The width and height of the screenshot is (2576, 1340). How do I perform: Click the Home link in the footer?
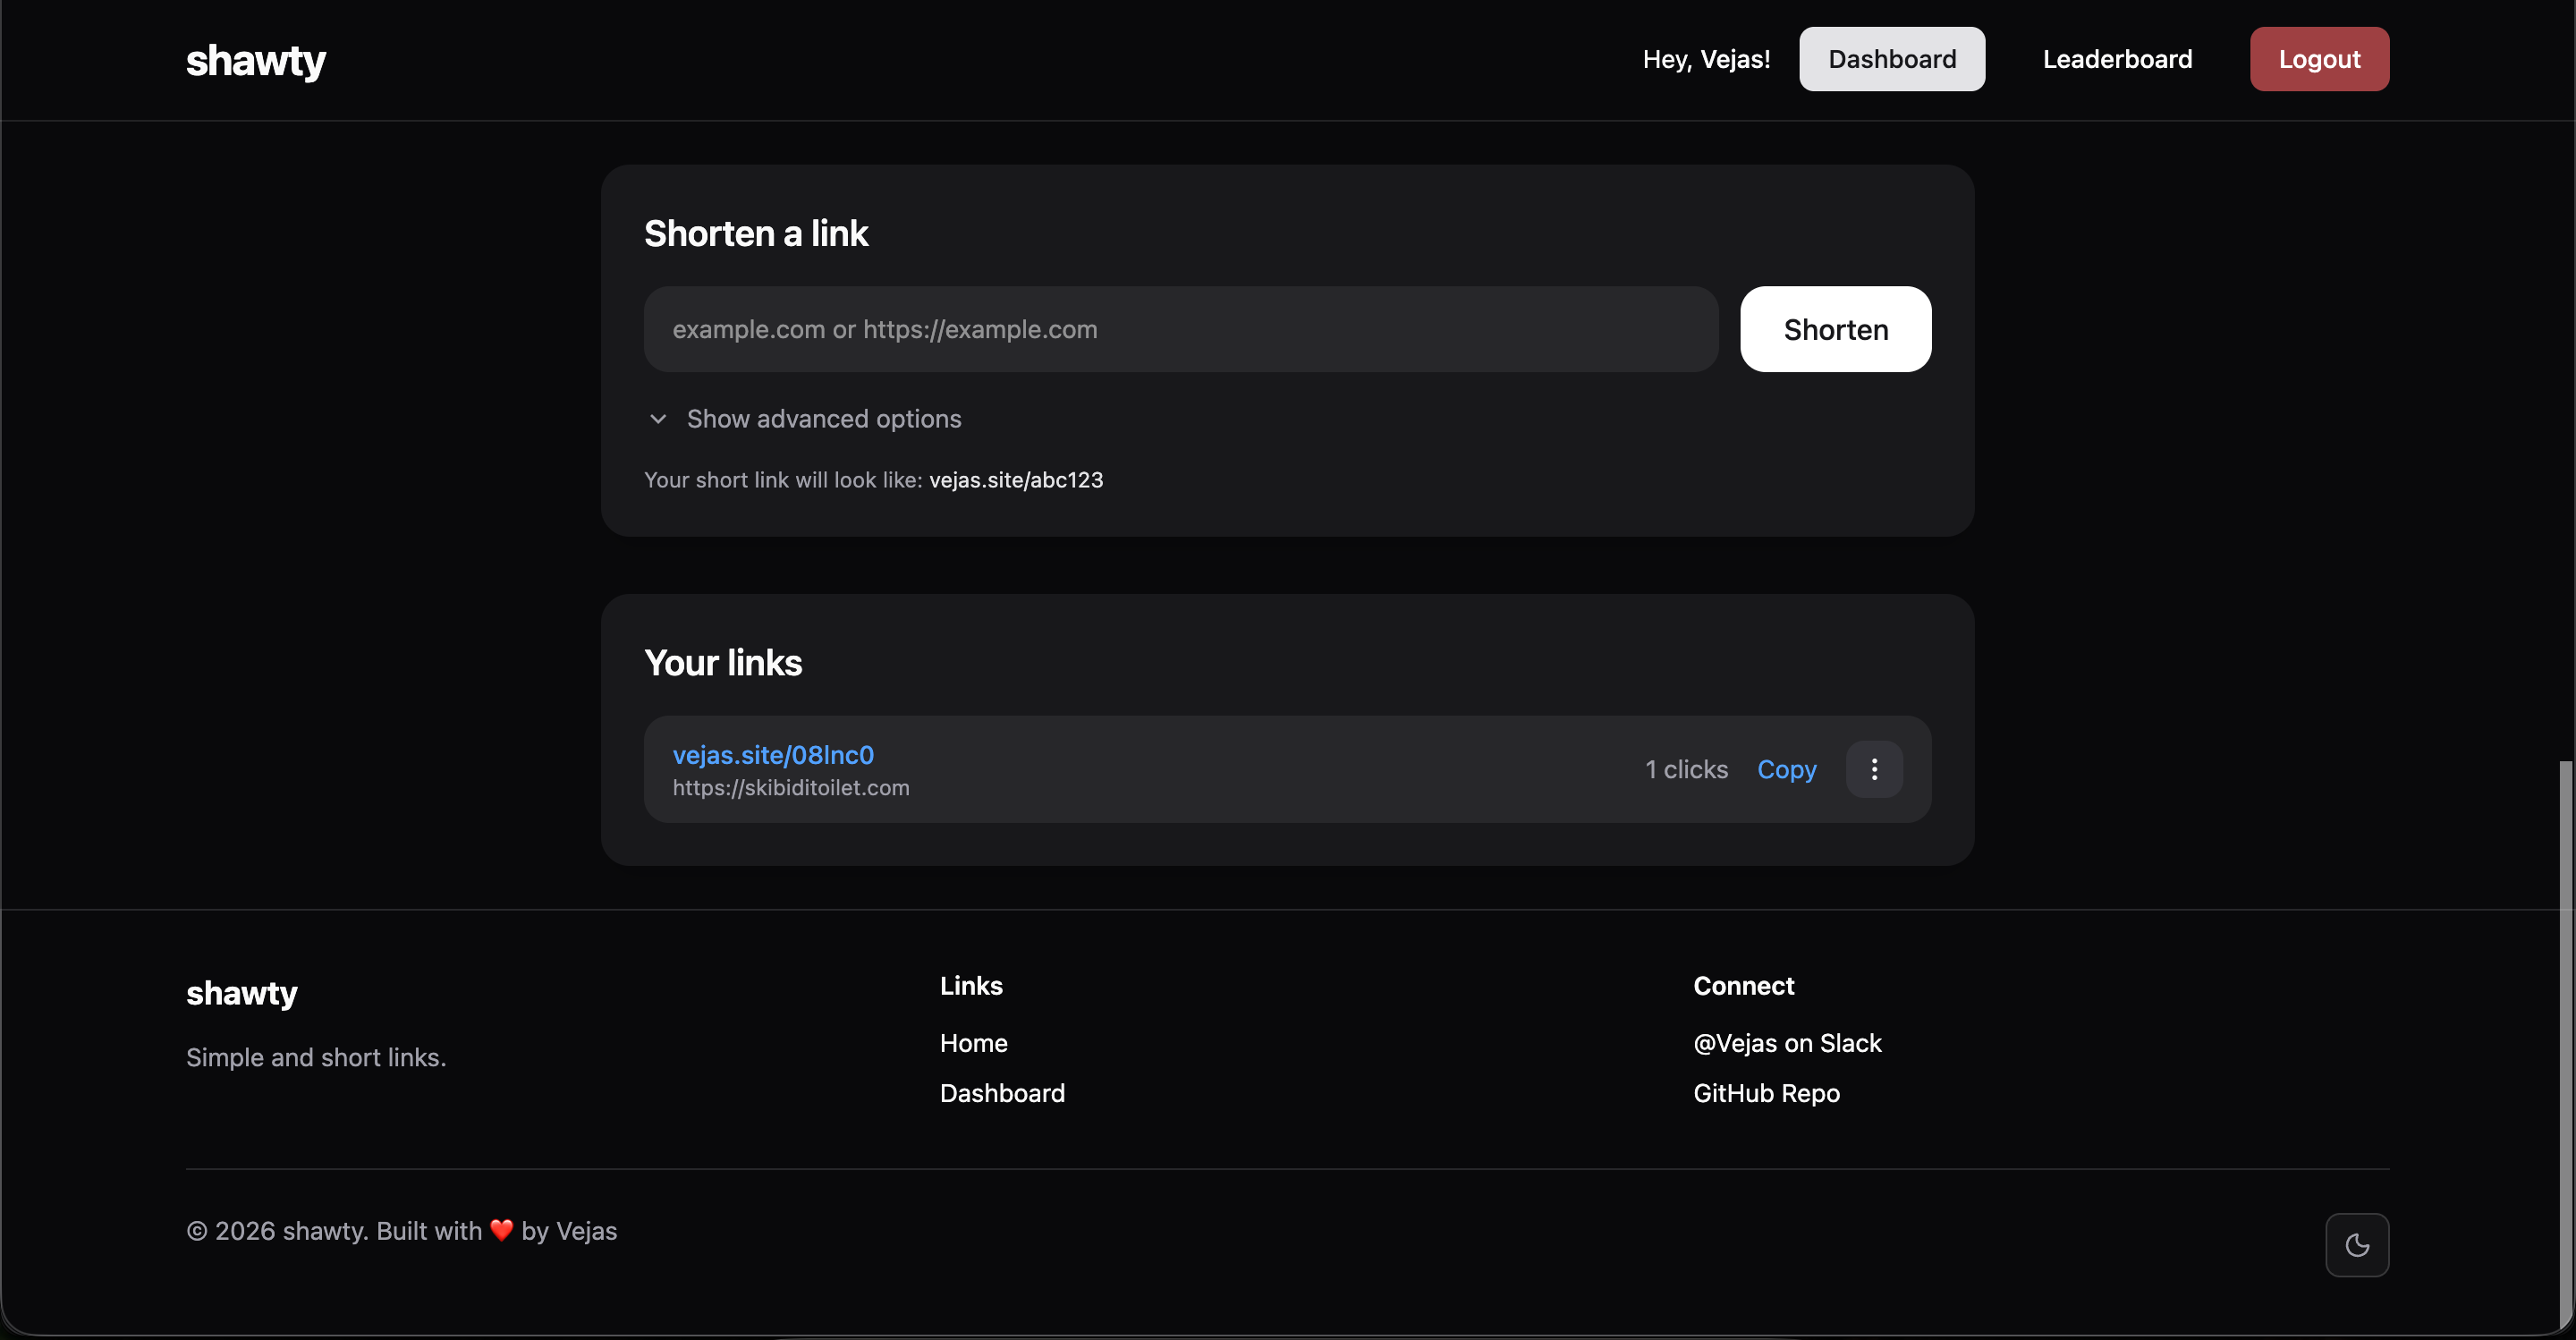coord(973,1043)
